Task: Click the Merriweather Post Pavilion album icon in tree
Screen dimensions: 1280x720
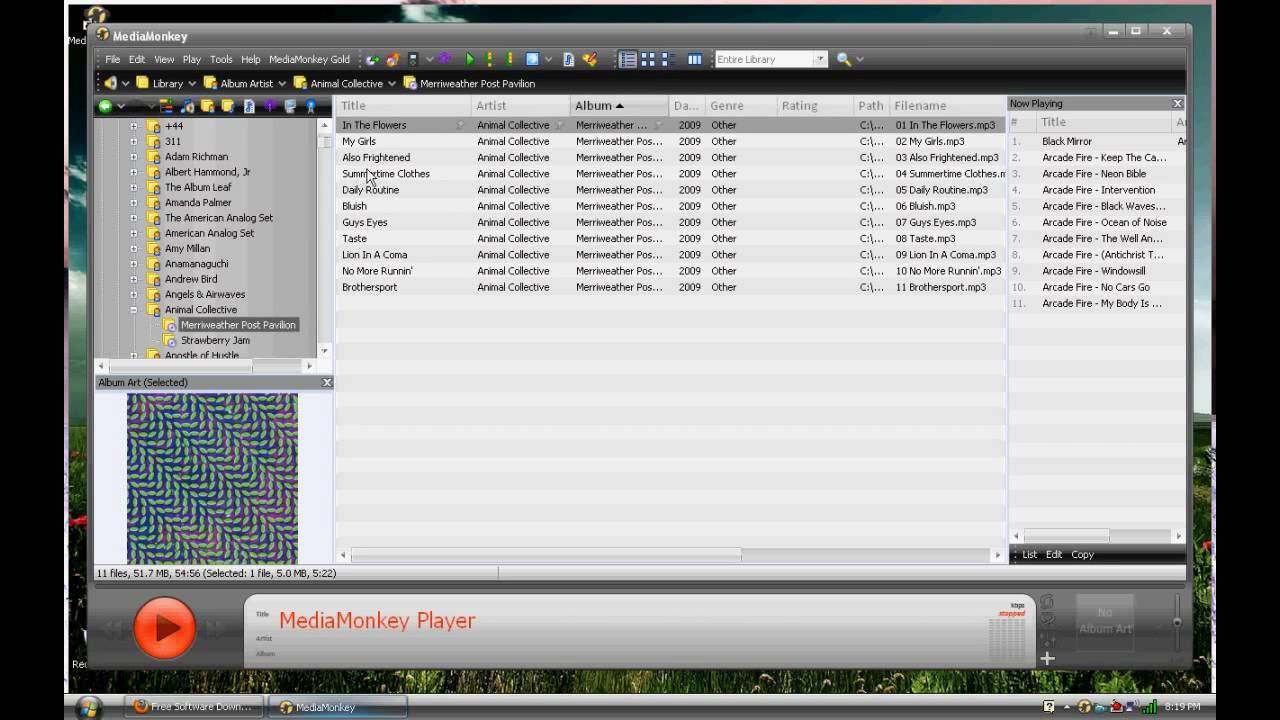Action: click(170, 325)
